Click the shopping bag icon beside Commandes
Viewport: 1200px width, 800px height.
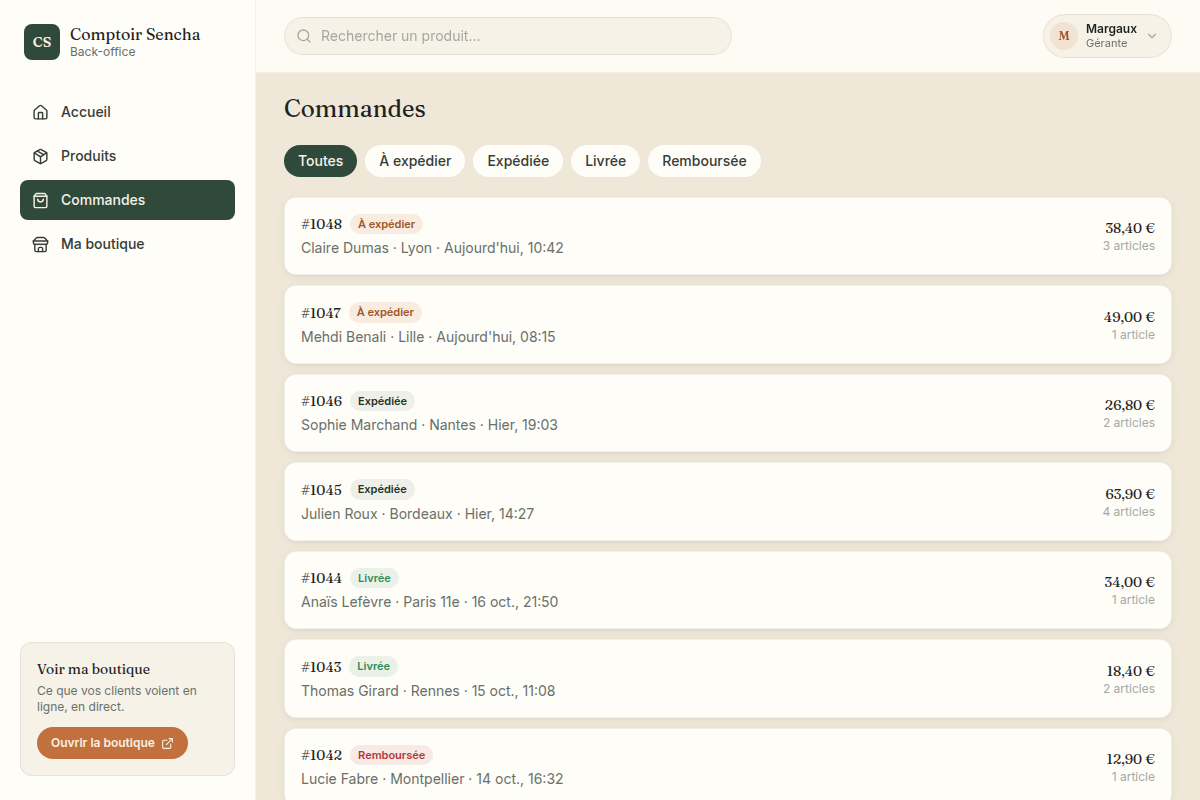coord(40,200)
